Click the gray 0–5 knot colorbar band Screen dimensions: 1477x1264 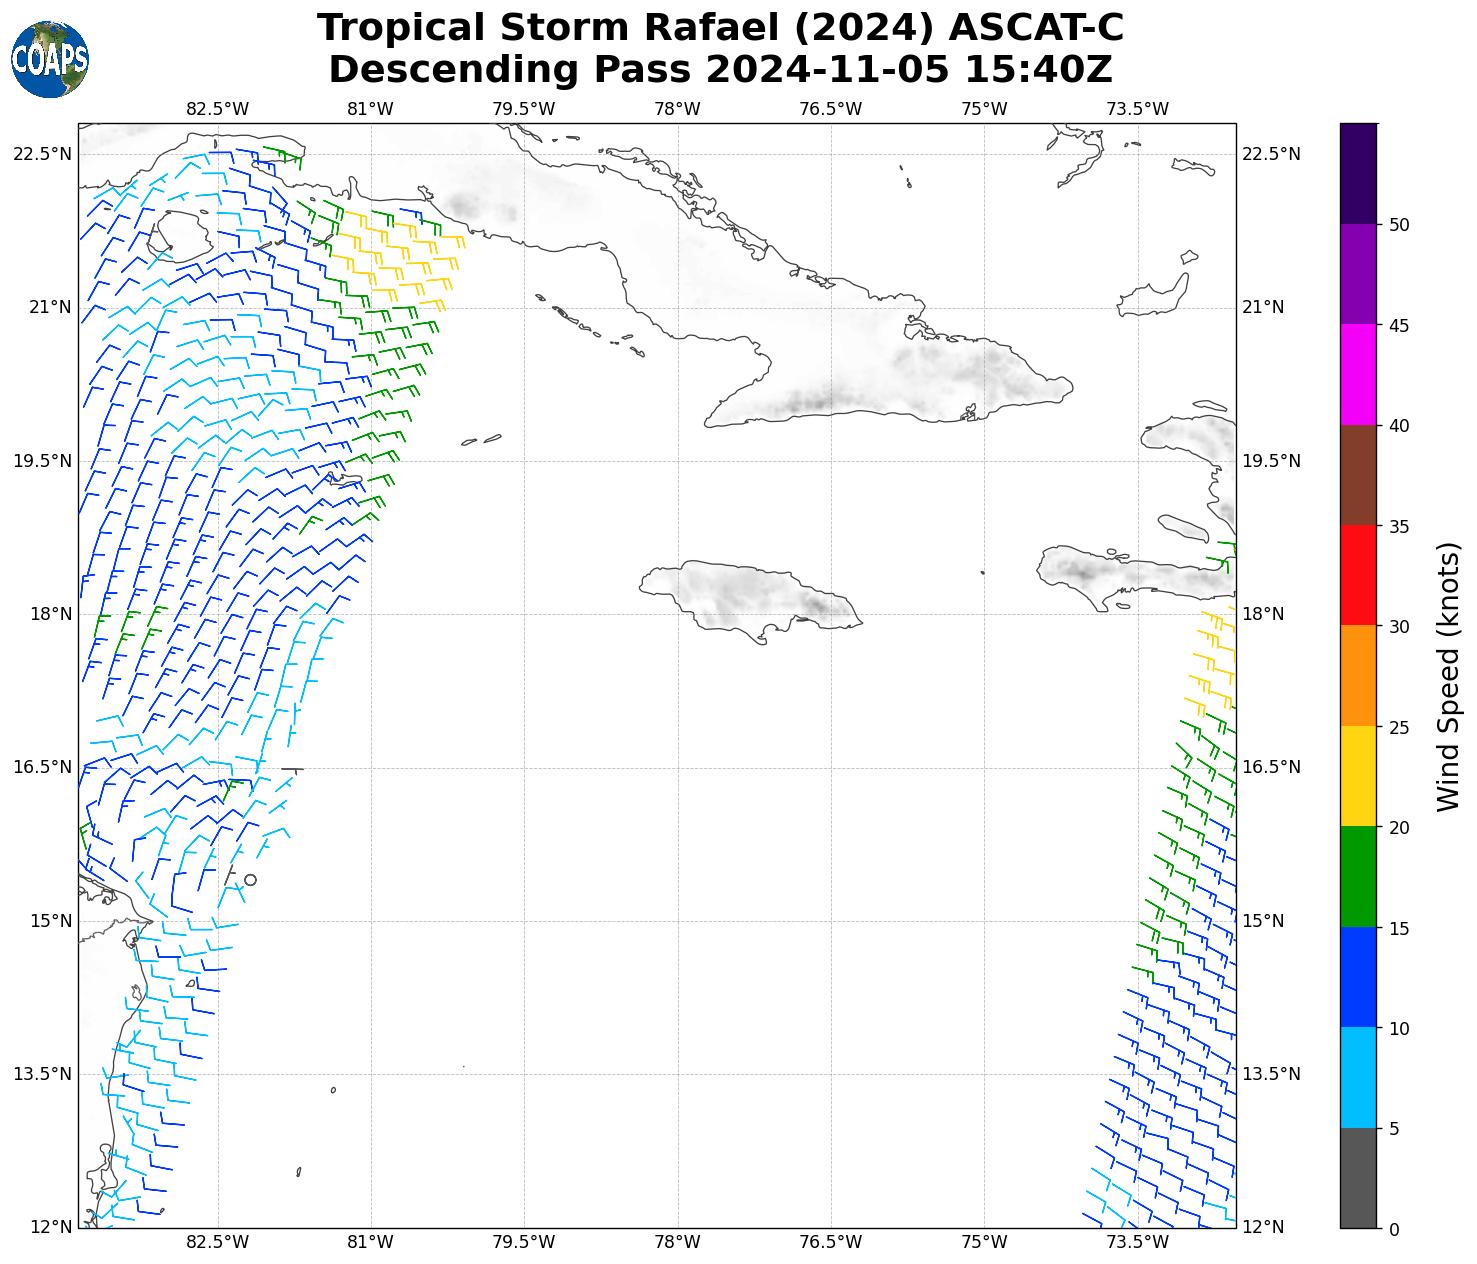coord(1358,1178)
